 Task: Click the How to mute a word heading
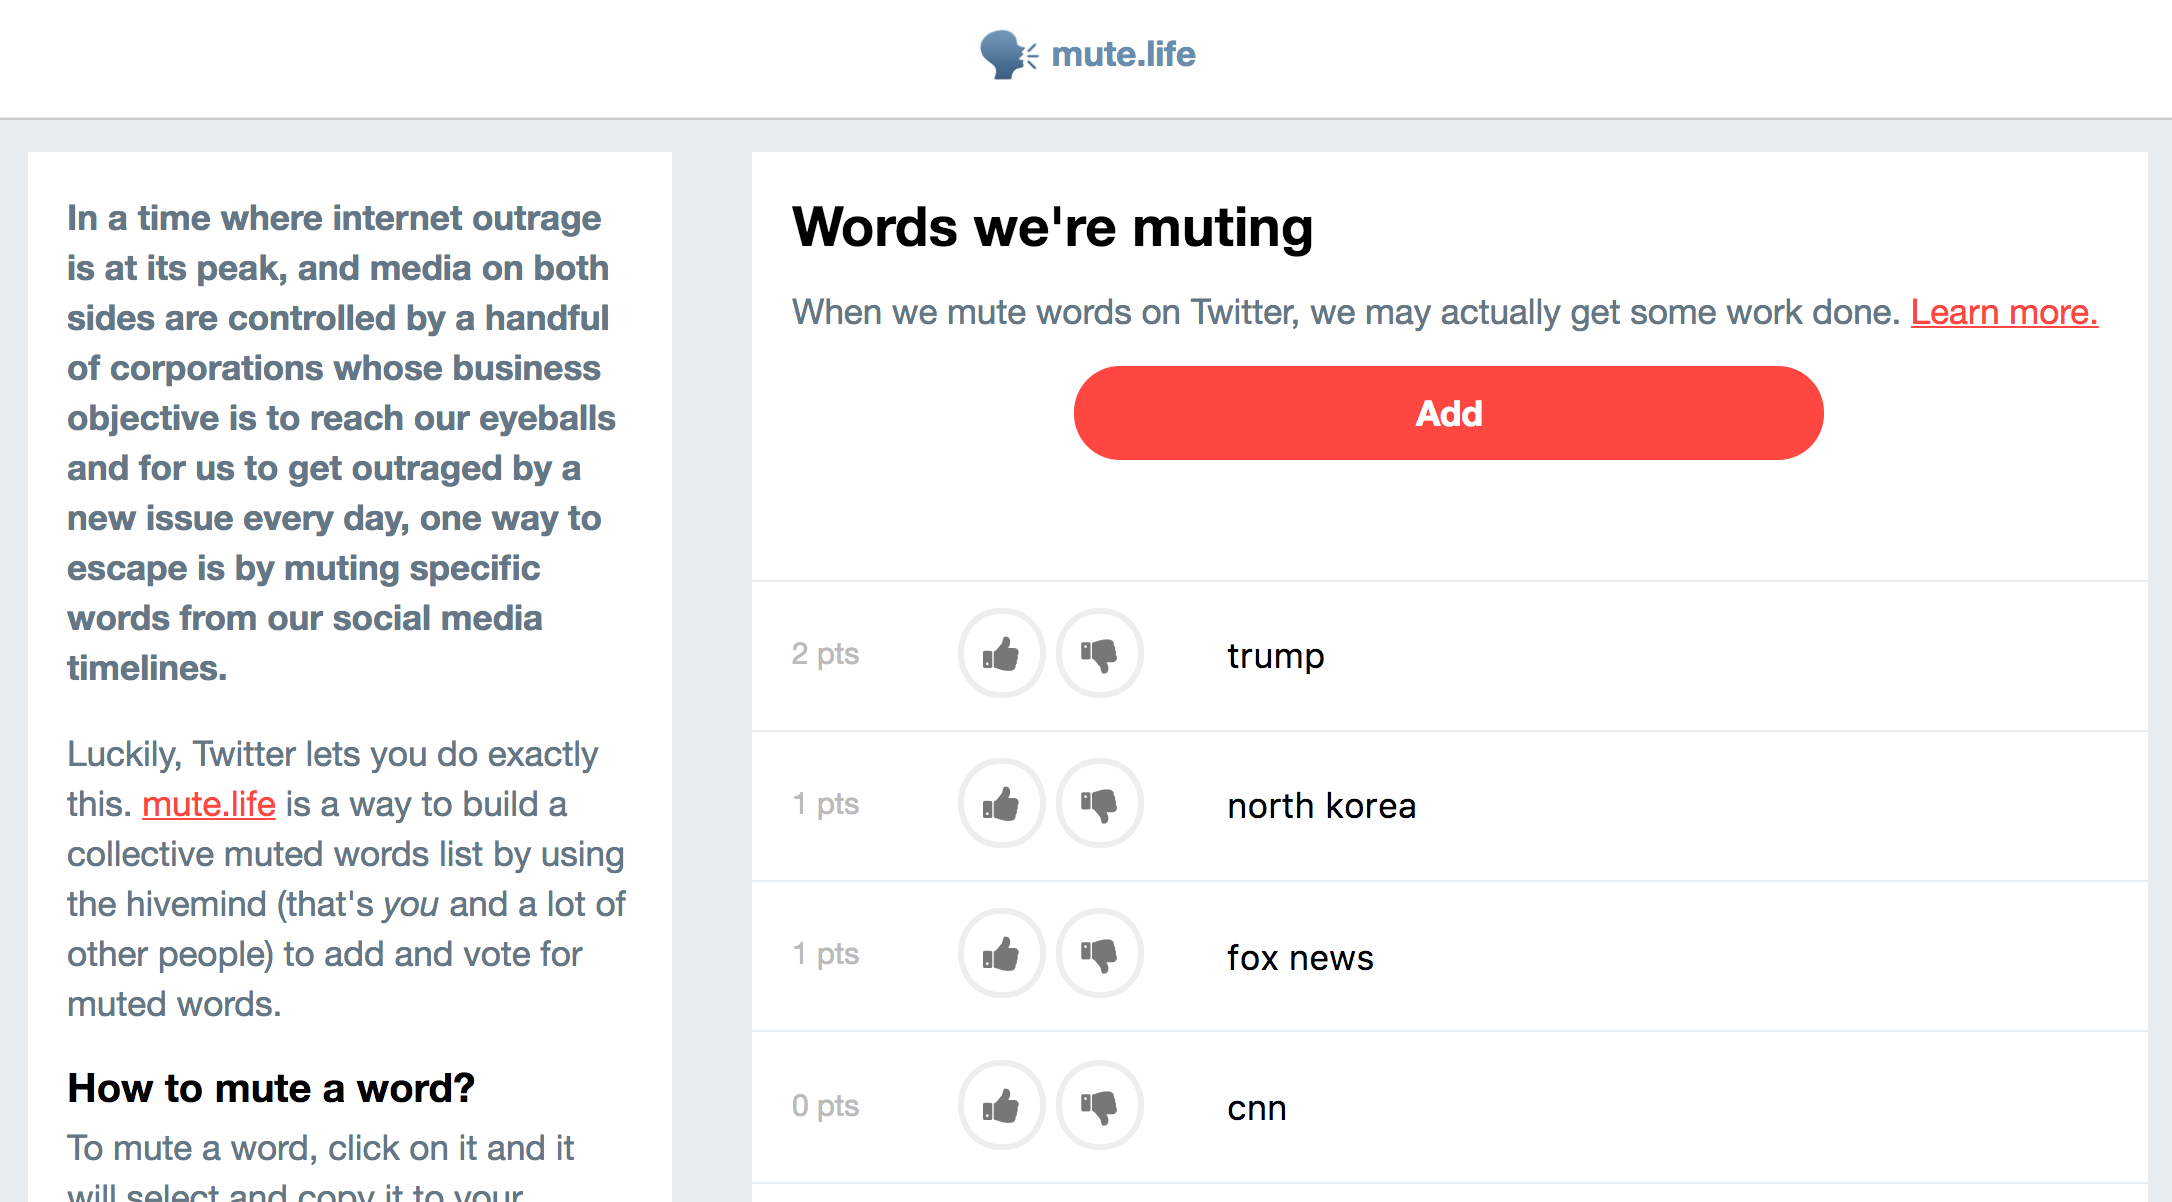(270, 1088)
